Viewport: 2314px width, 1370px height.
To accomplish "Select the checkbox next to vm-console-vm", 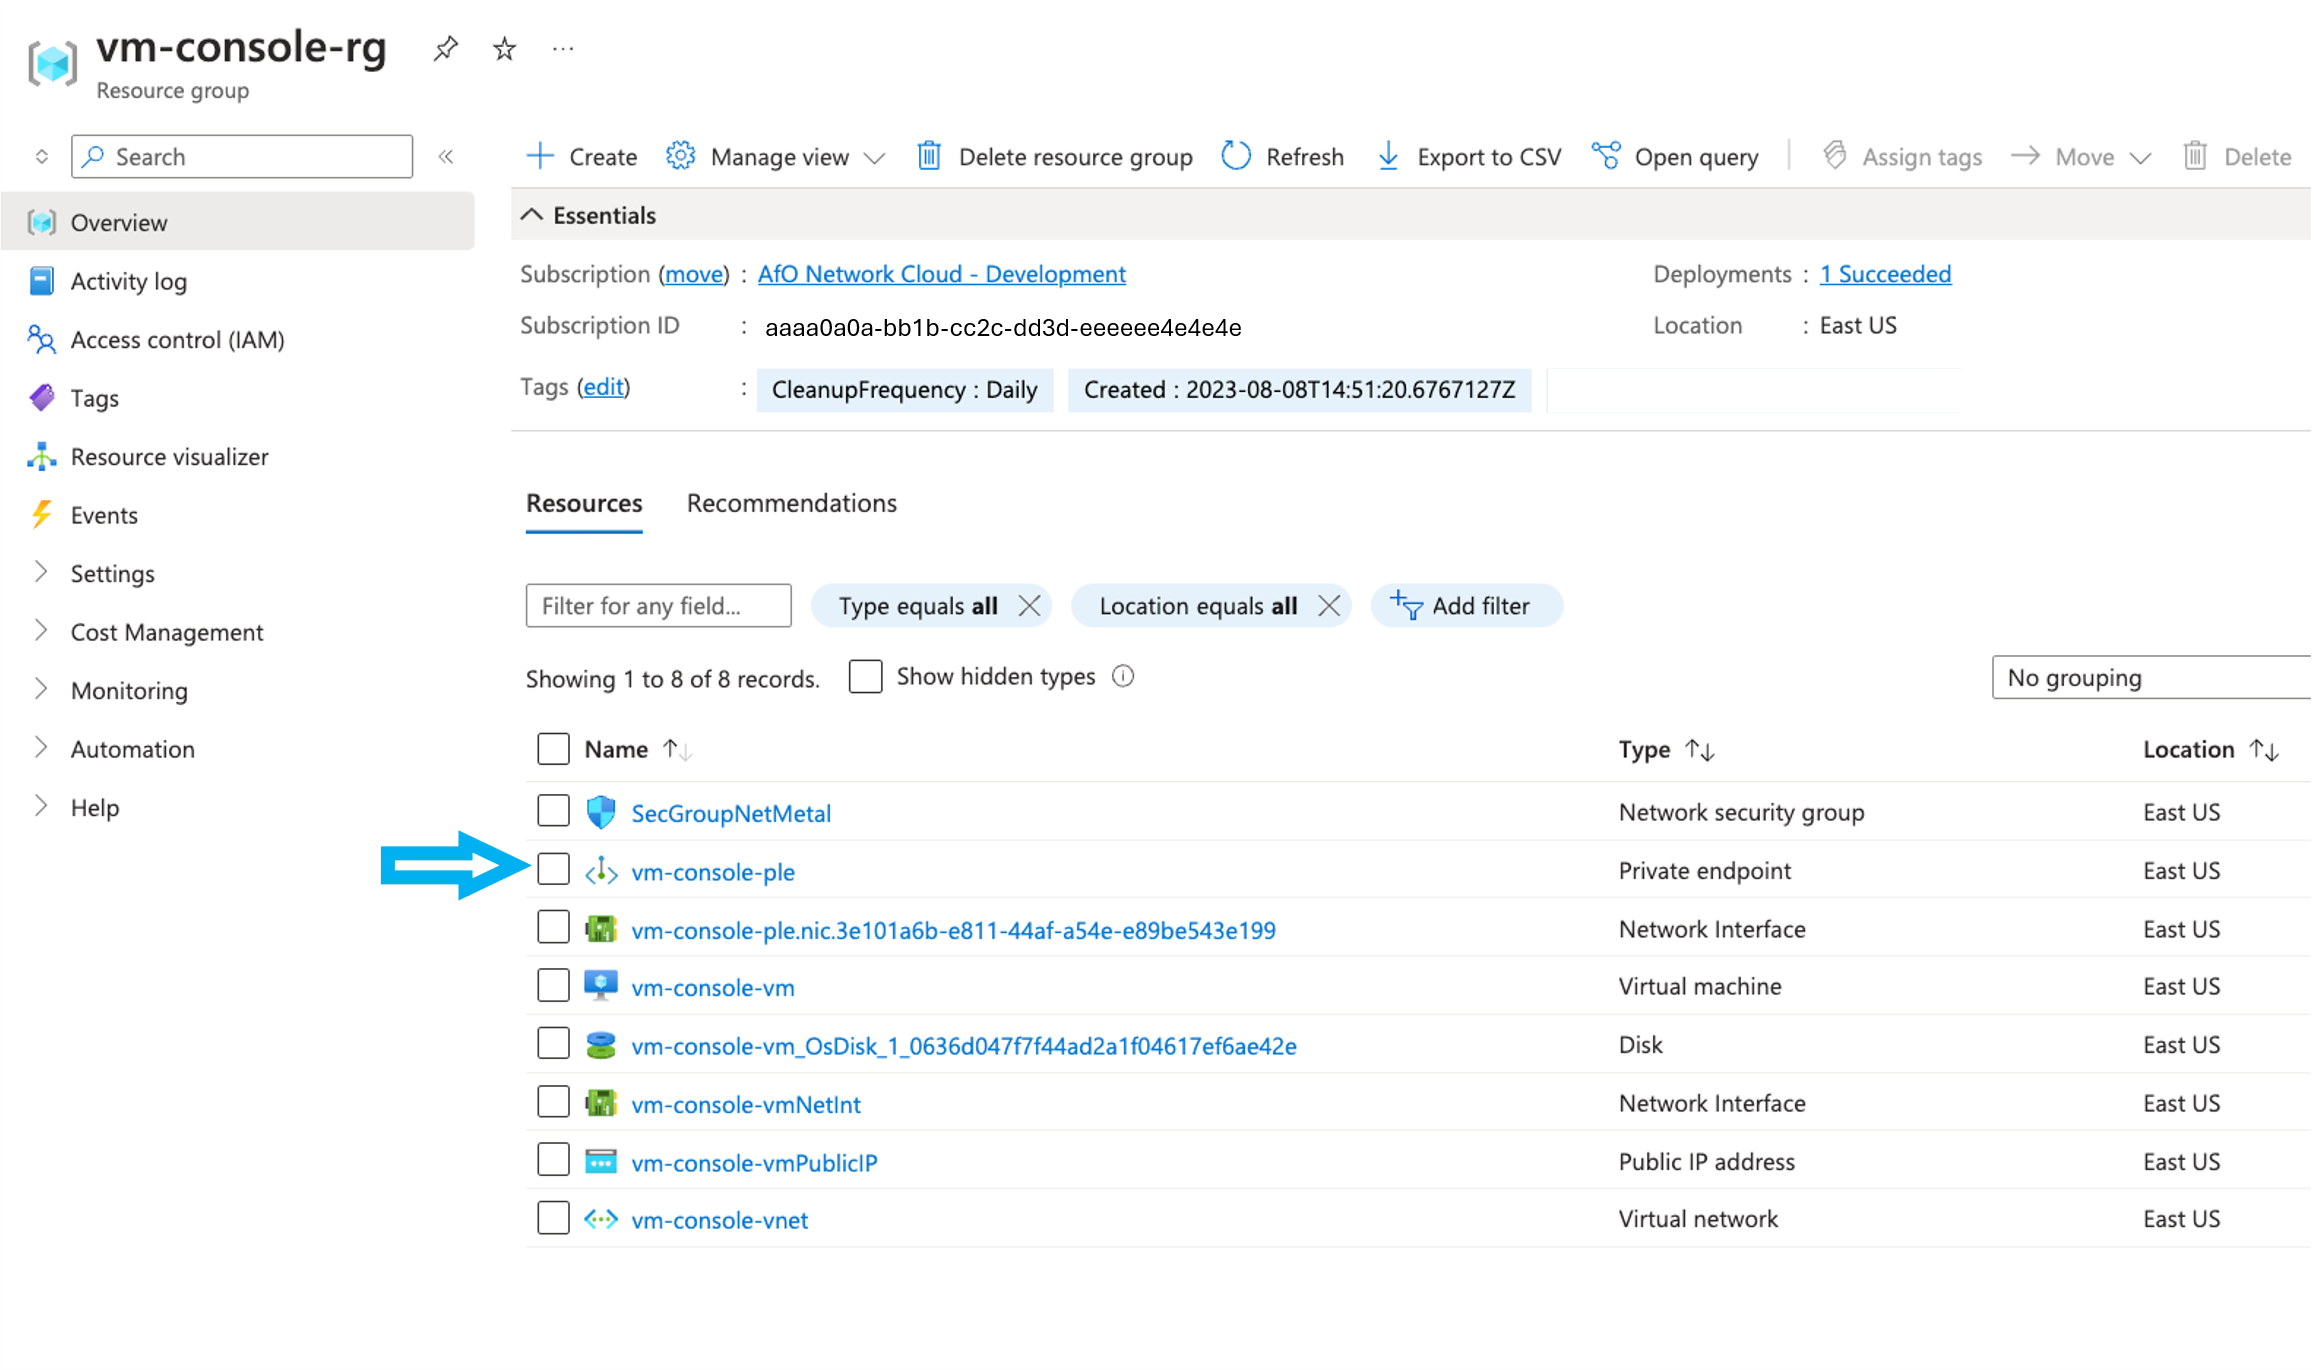I will pyautogui.click(x=553, y=987).
